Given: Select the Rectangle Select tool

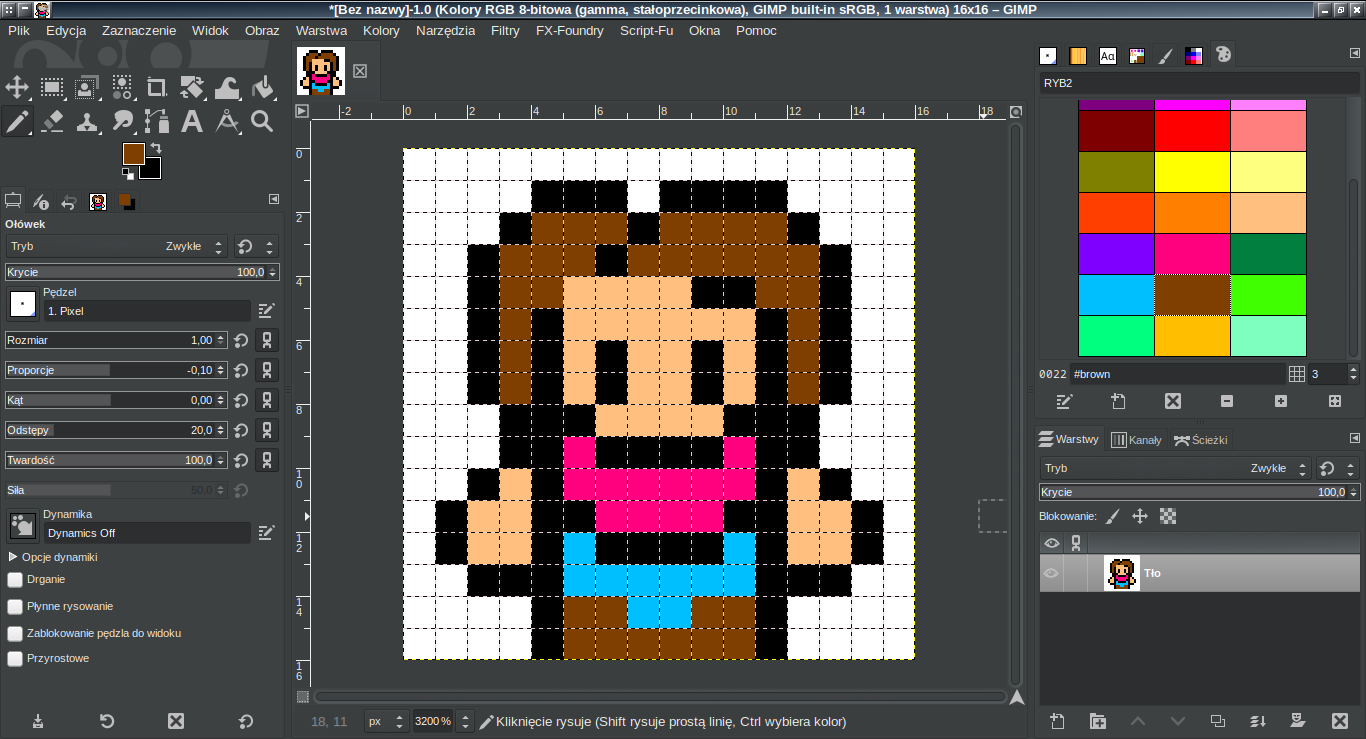Looking at the screenshot, I should coord(52,87).
